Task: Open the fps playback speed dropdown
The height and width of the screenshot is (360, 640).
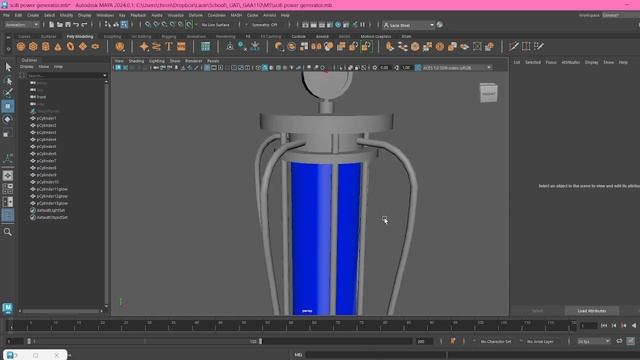Action: coord(594,341)
